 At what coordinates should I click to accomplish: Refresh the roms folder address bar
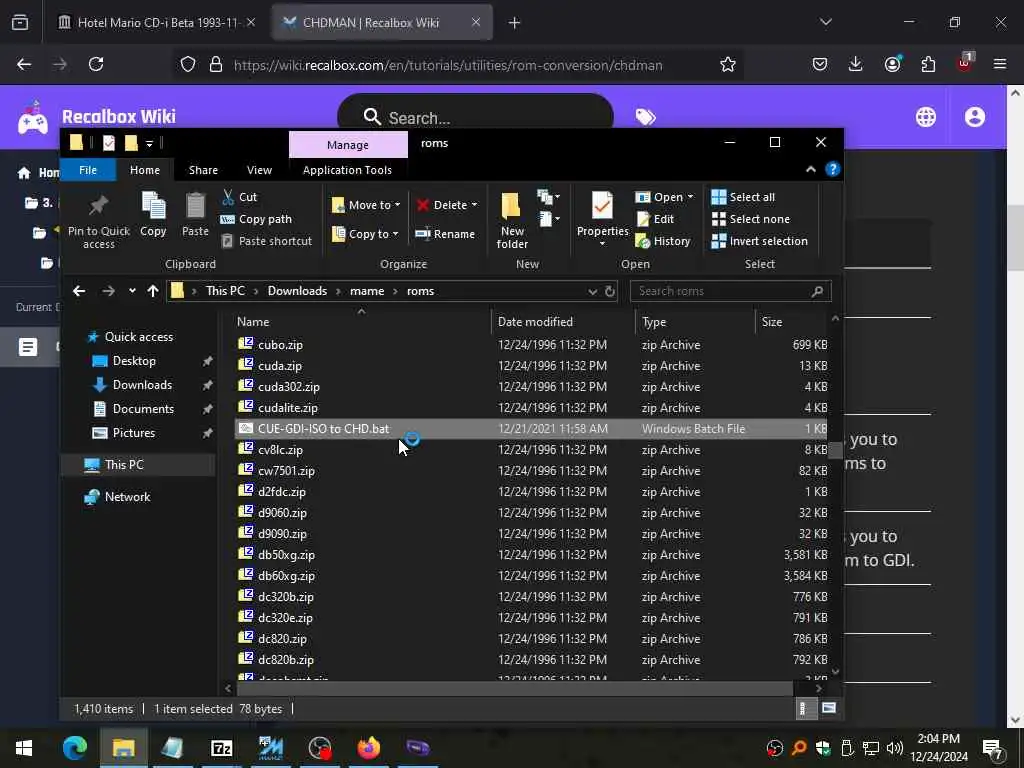coord(610,291)
